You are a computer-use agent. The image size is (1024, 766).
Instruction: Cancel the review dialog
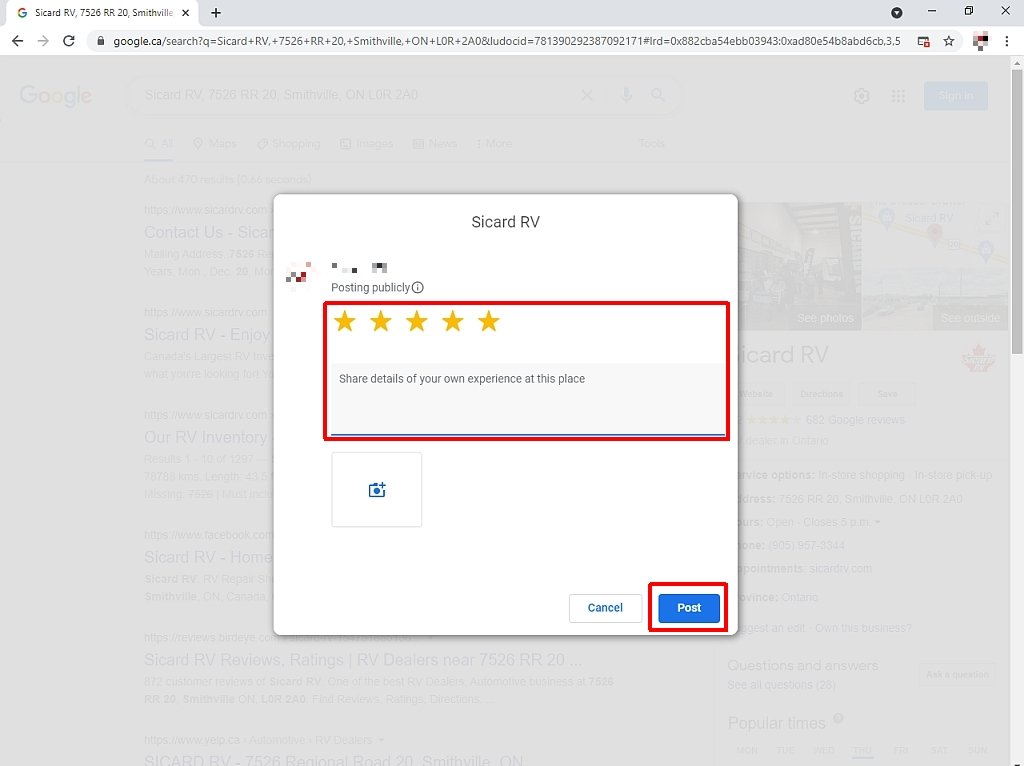pyautogui.click(x=605, y=608)
